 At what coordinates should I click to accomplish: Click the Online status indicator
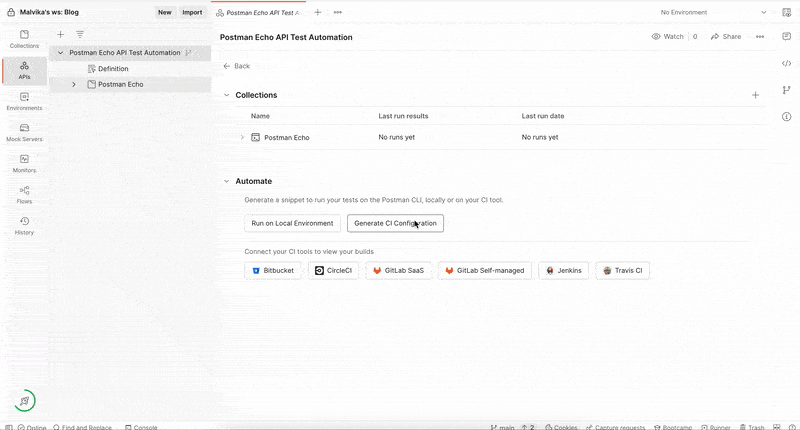(x=32, y=427)
